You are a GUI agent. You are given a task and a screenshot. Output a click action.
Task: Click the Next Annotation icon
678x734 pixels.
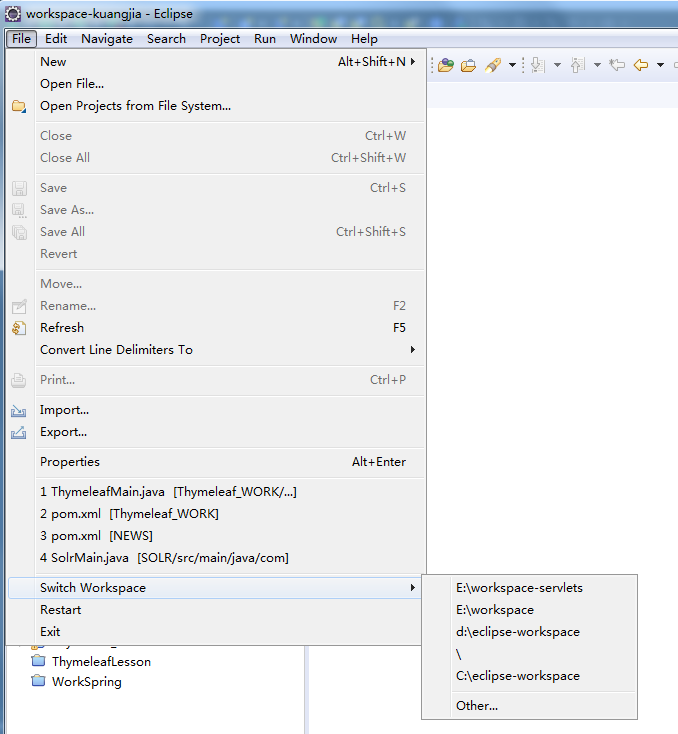(538, 65)
